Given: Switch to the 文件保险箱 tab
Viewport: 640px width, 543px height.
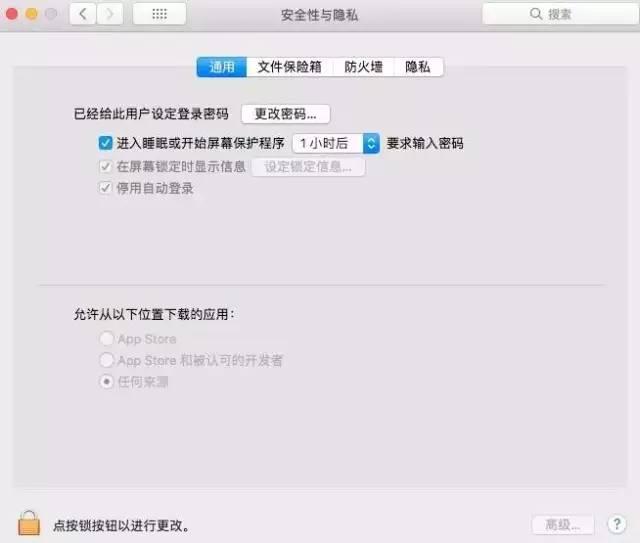Looking at the screenshot, I should (289, 67).
